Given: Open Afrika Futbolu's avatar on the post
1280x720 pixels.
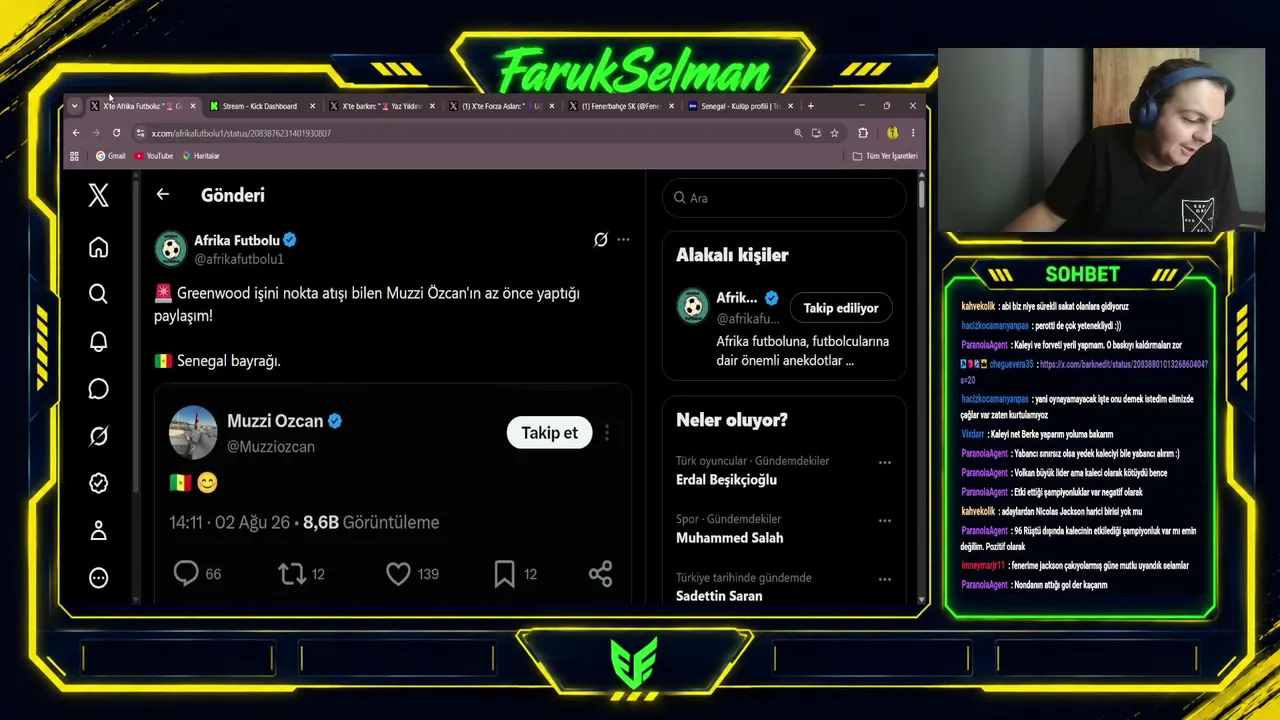Looking at the screenshot, I should coord(171,249).
